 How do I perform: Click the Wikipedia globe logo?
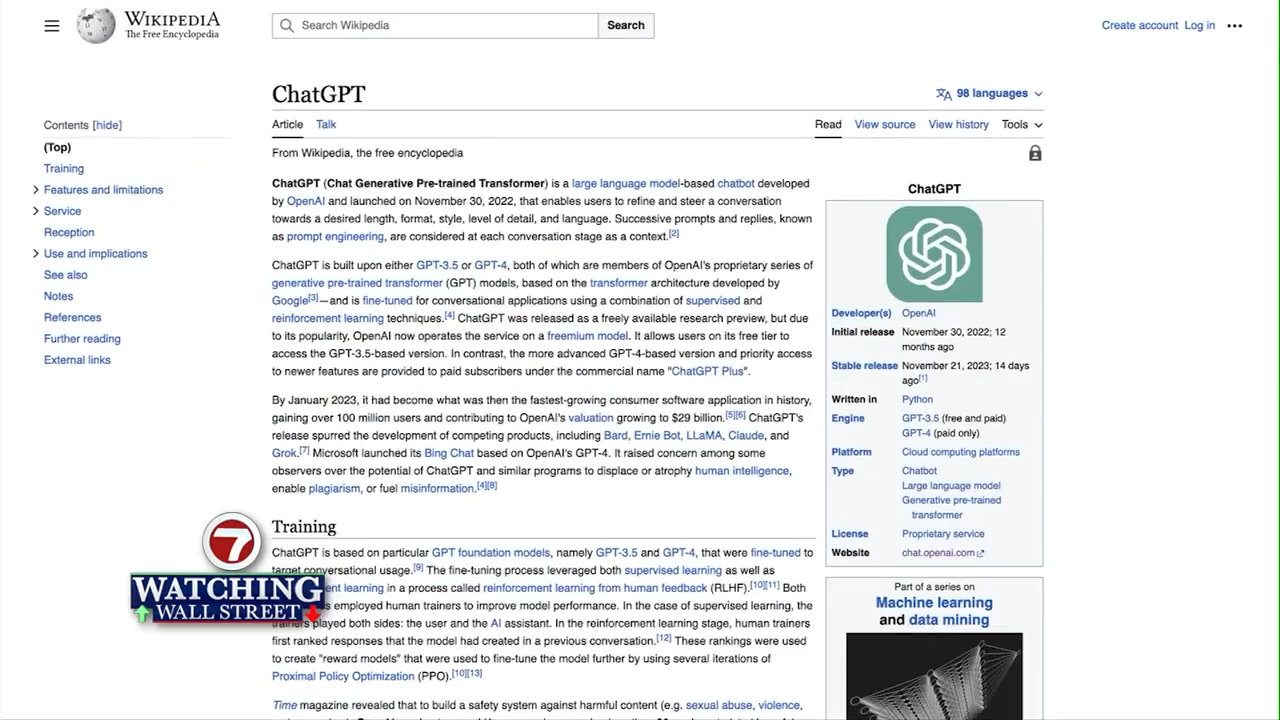96,26
